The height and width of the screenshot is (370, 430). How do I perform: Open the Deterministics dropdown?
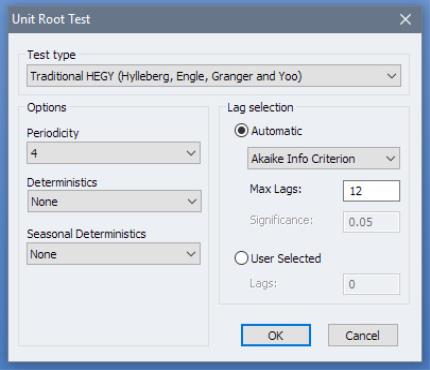point(114,201)
